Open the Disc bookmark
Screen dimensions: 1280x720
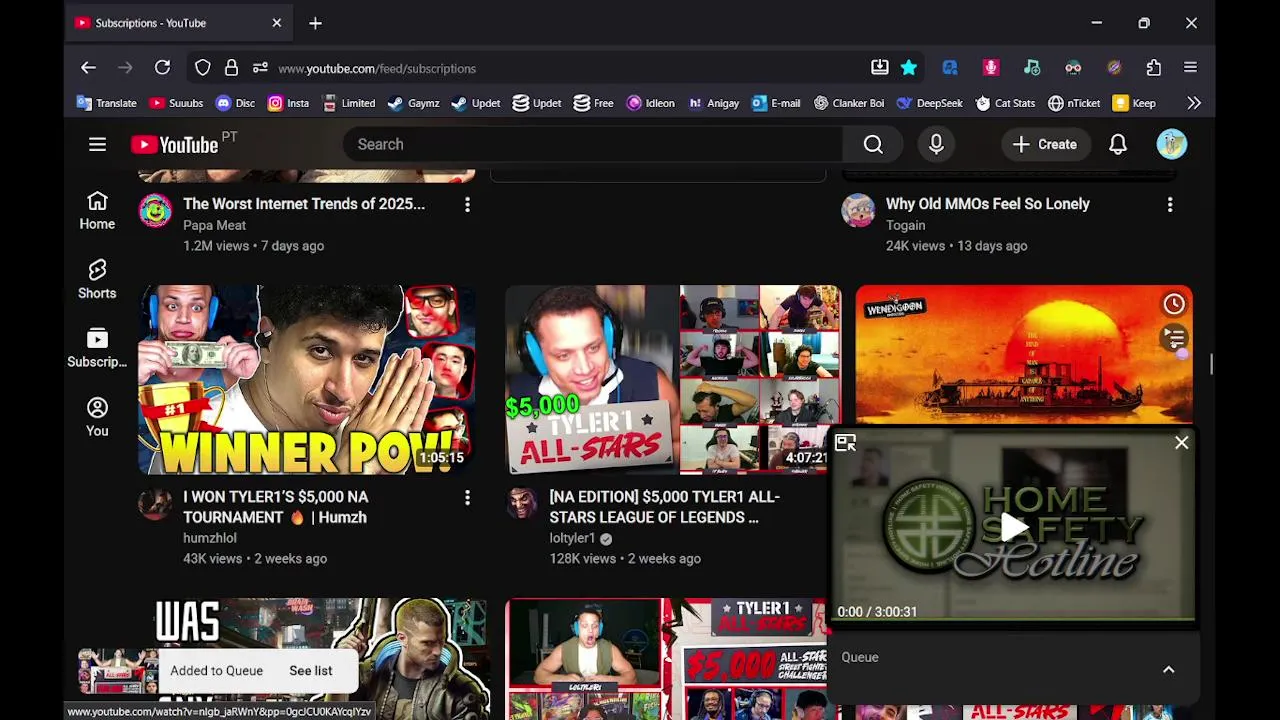pyautogui.click(x=236, y=103)
